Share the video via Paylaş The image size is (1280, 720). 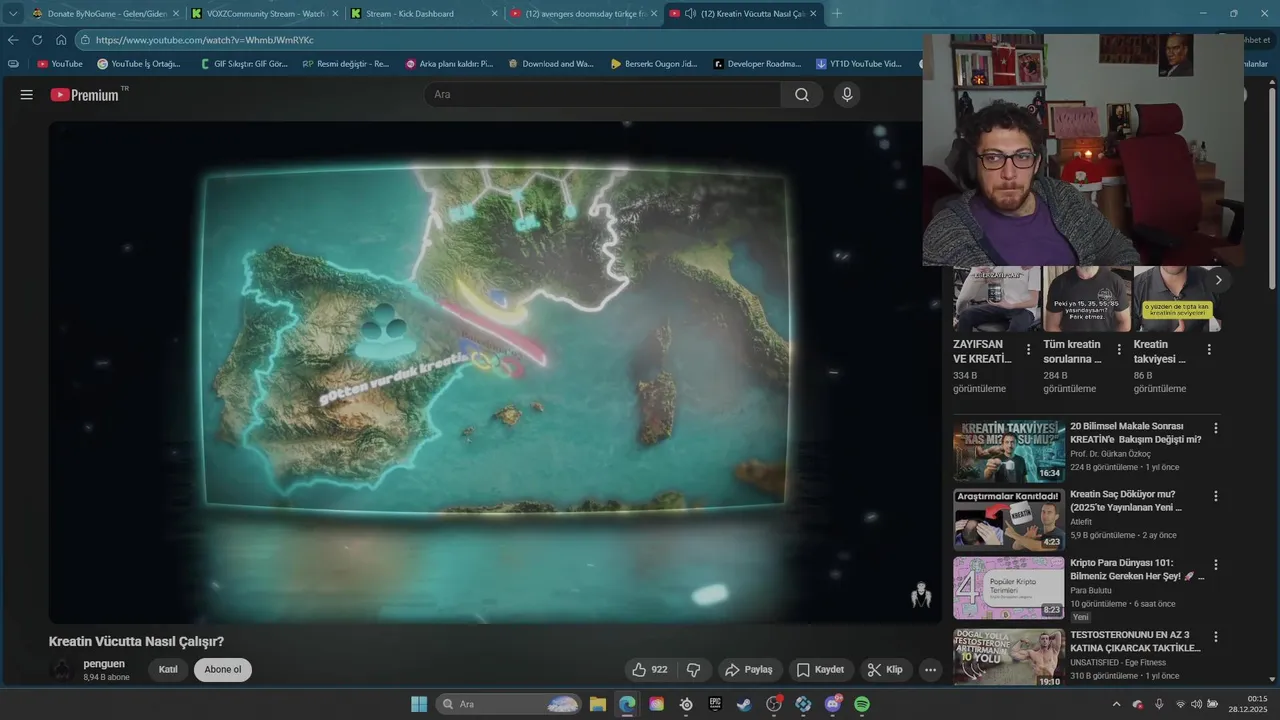(749, 670)
